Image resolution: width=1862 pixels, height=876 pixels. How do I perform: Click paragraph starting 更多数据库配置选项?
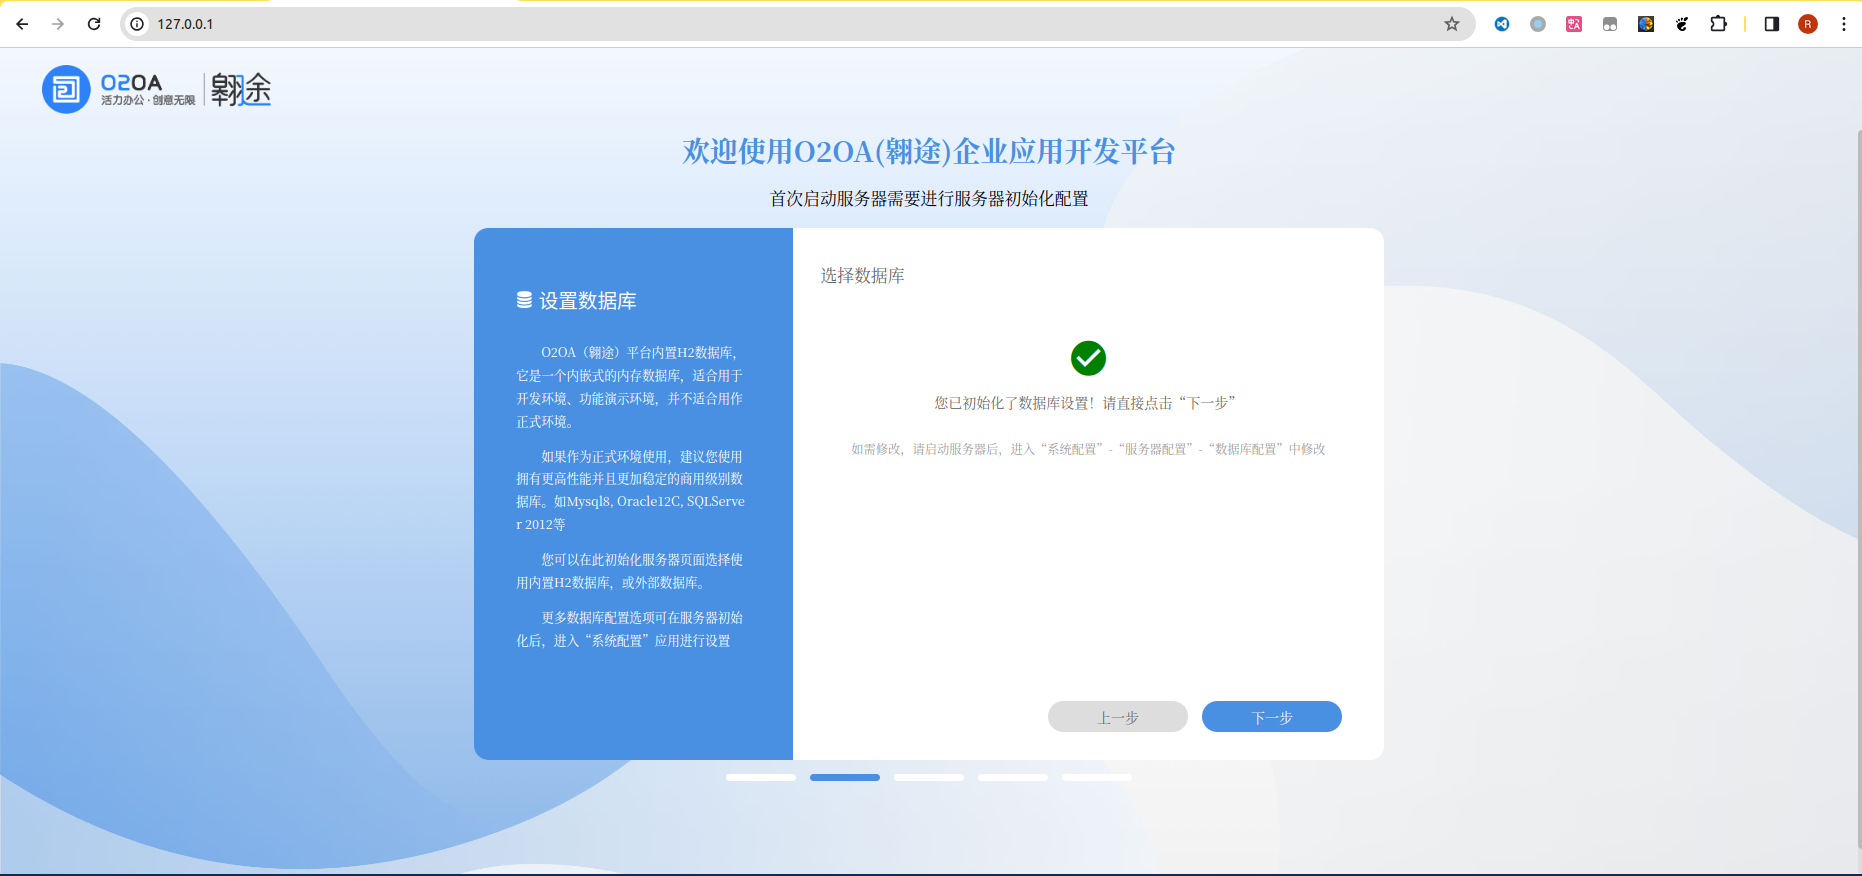pos(630,629)
